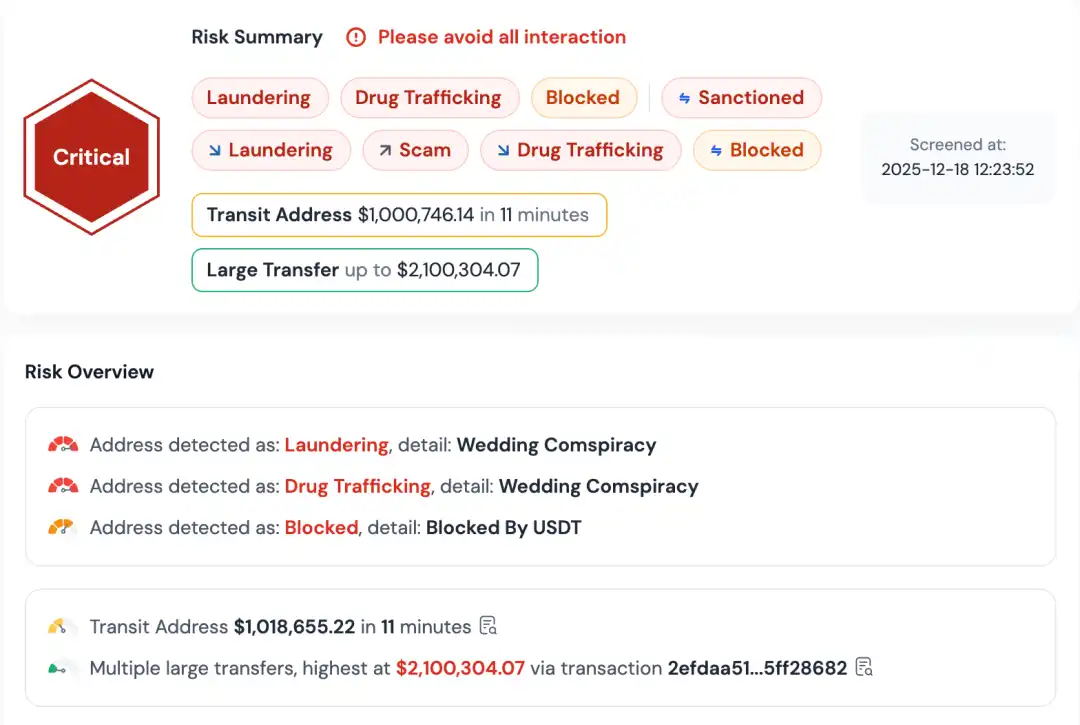The width and height of the screenshot is (1080, 725).
Task: Toggle the Blocked tag in the first row
Action: click(584, 97)
